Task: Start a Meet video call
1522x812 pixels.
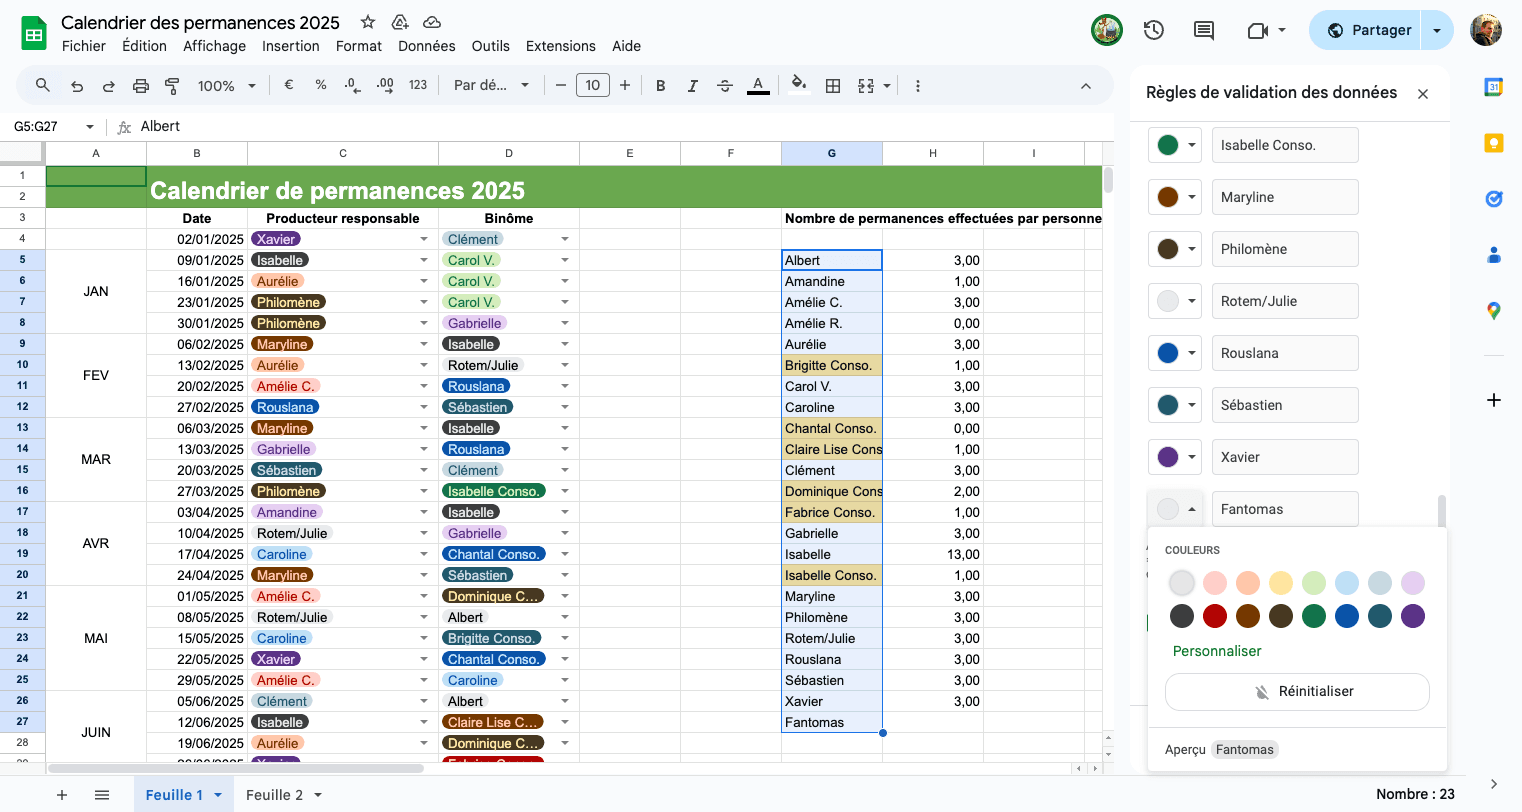Action: pyautogui.click(x=1258, y=30)
